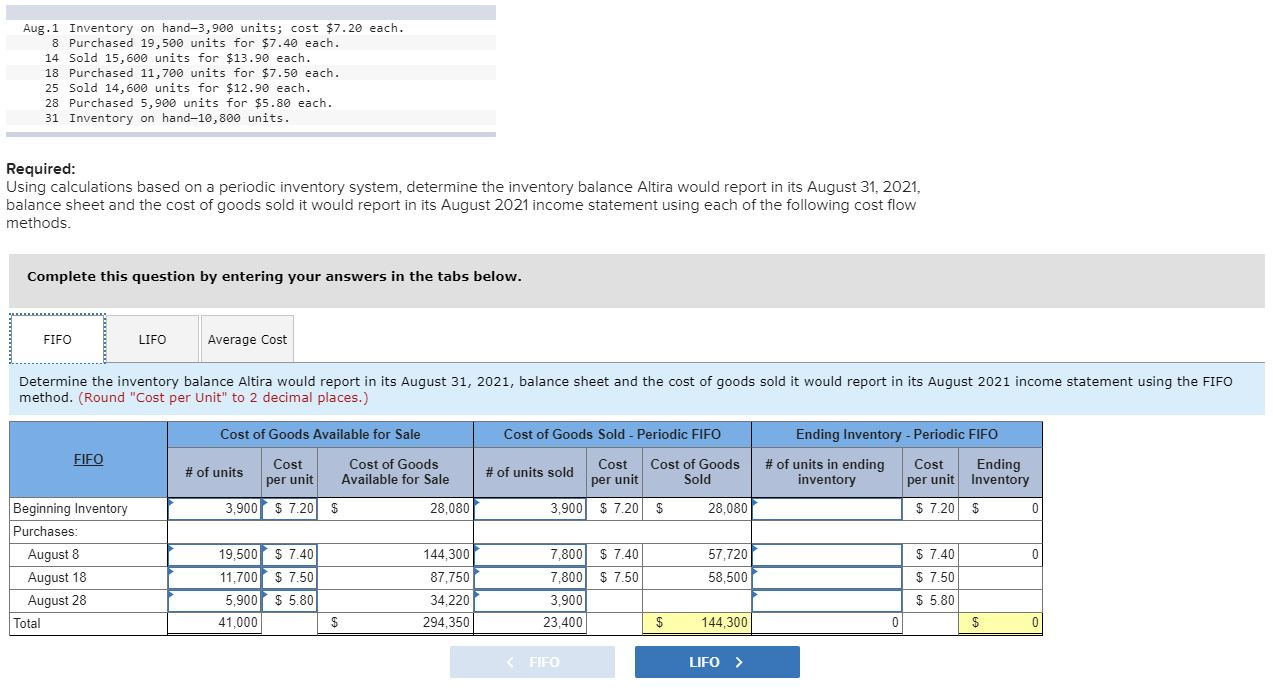1276x688 pixels.
Task: Open the Average Cost tab
Action: click(247, 338)
